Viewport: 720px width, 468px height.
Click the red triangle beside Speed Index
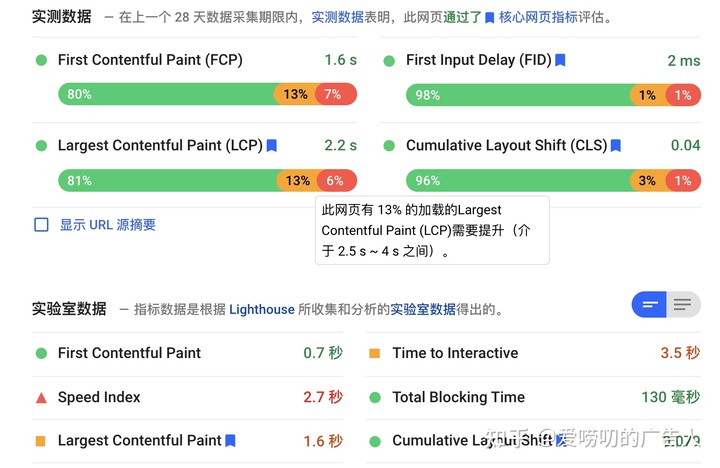point(41,397)
